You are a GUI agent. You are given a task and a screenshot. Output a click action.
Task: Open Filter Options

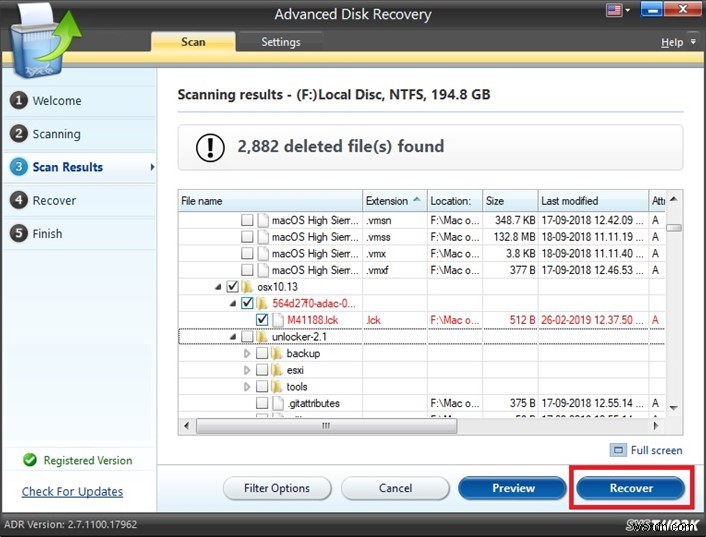(277, 488)
